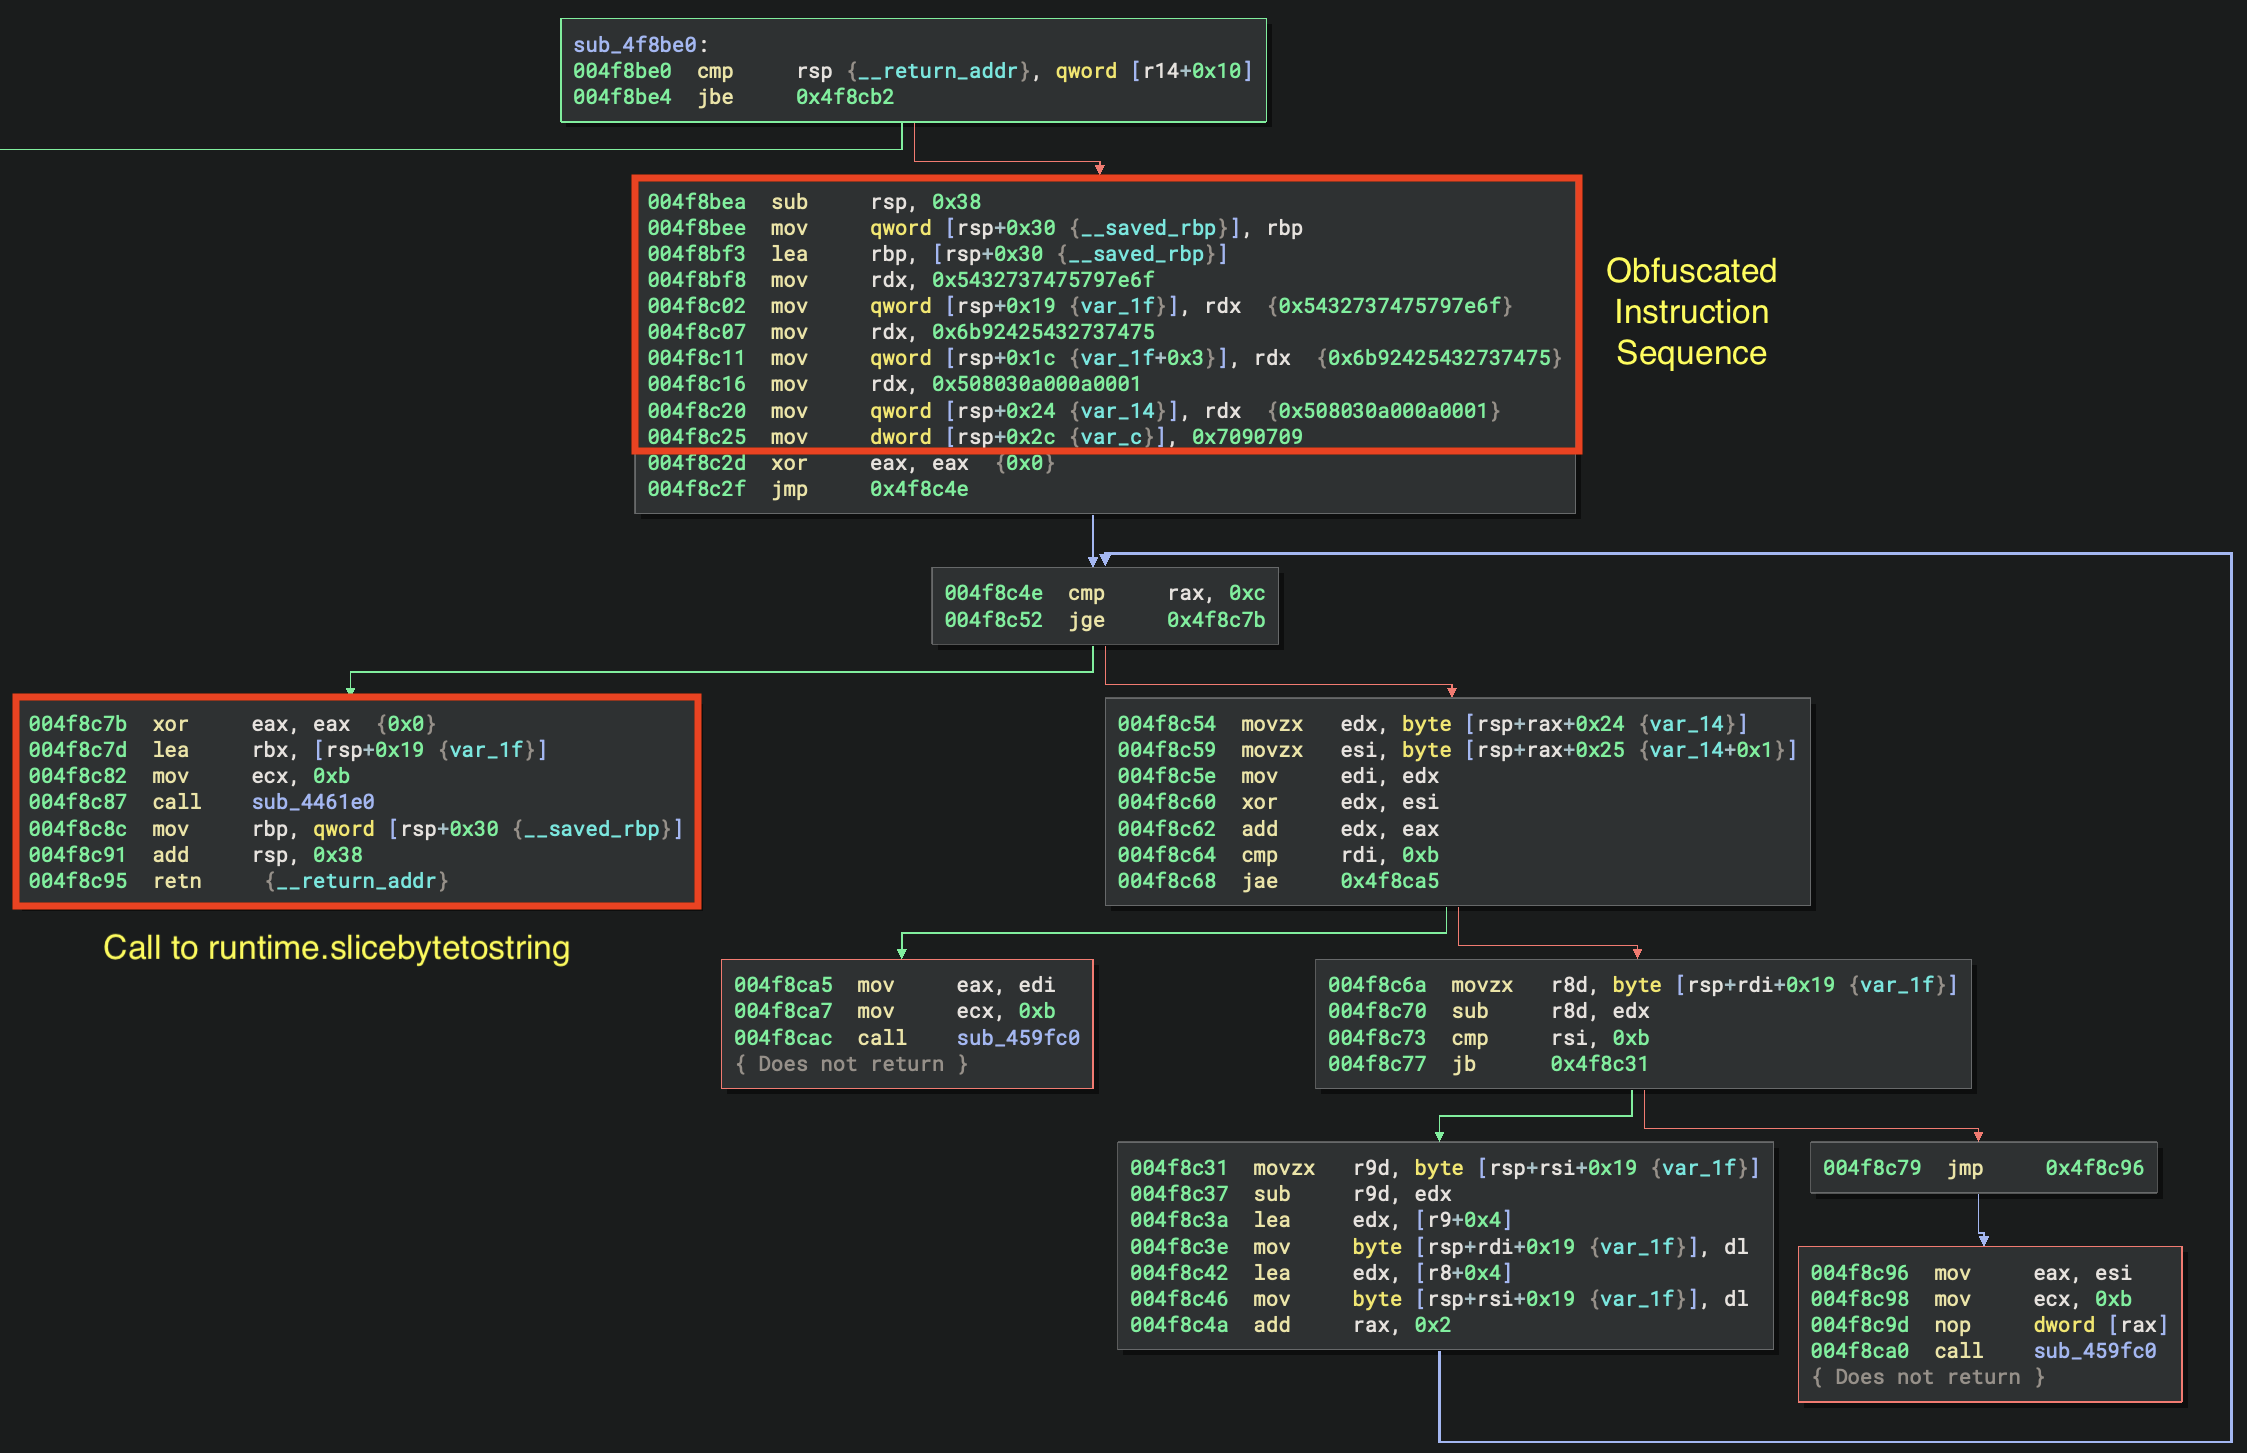Click cmp rdi, 0xb at 004f8c64

[1278, 855]
